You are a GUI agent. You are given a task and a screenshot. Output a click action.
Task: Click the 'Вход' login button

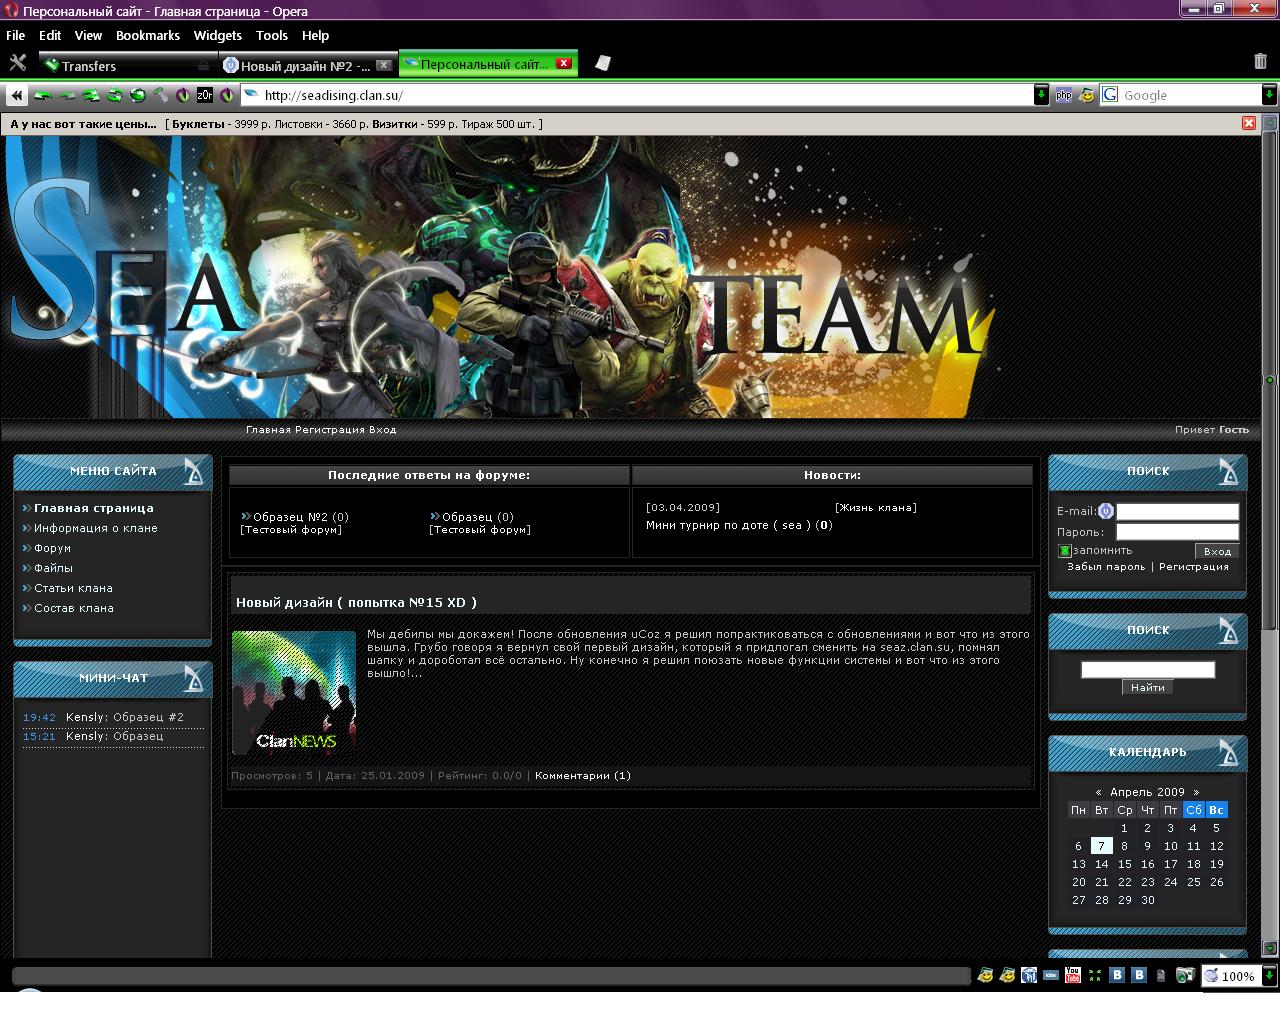point(1217,551)
